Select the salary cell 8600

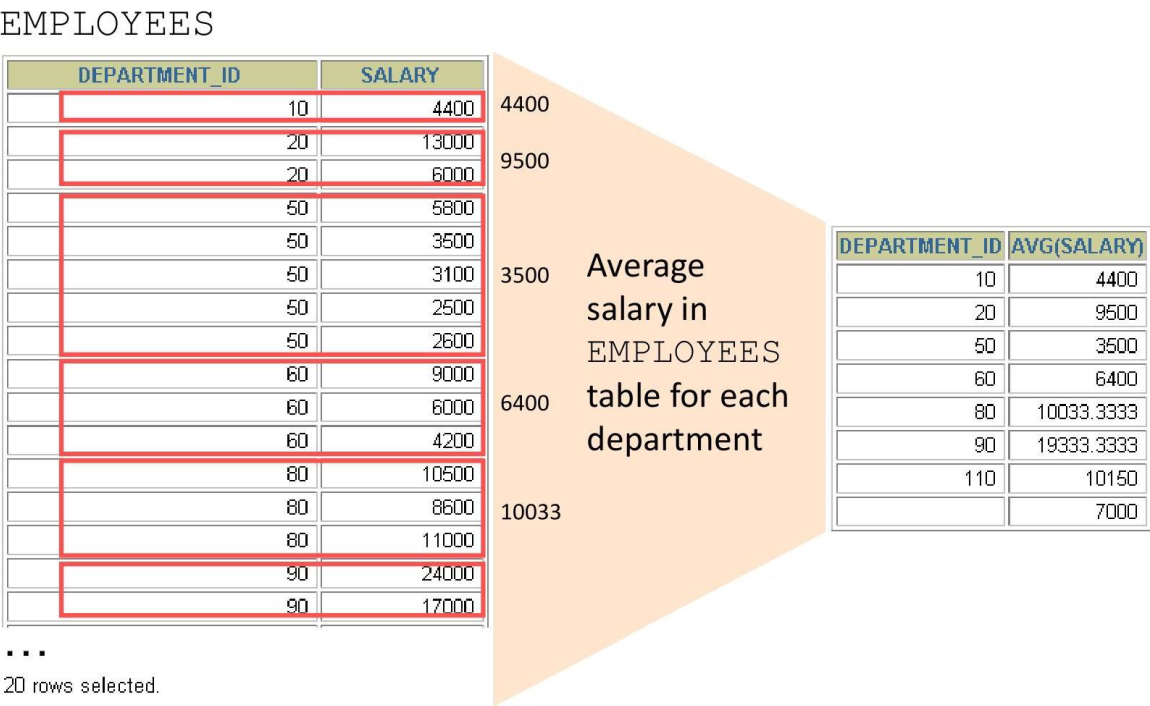(x=402, y=507)
